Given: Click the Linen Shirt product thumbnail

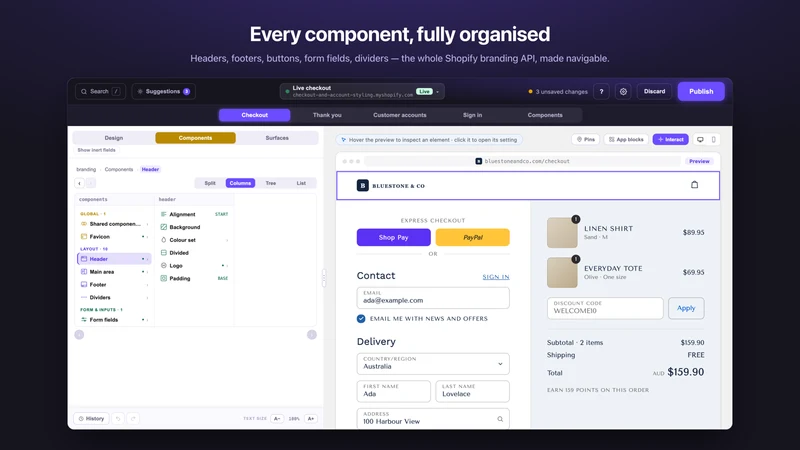Looking at the screenshot, I should click(562, 233).
